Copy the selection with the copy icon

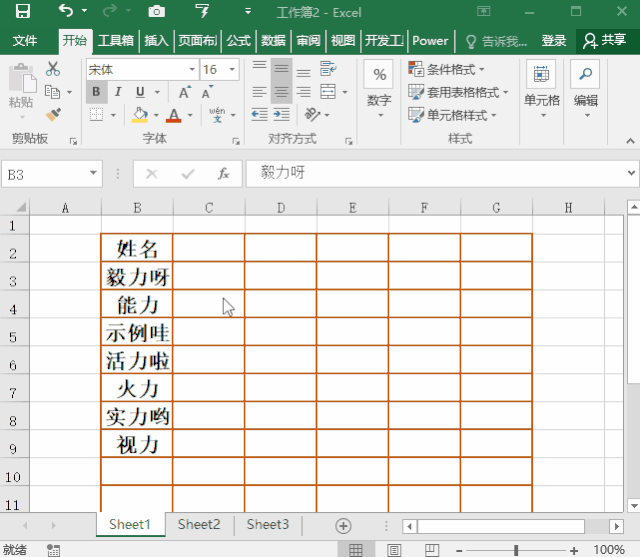52,92
